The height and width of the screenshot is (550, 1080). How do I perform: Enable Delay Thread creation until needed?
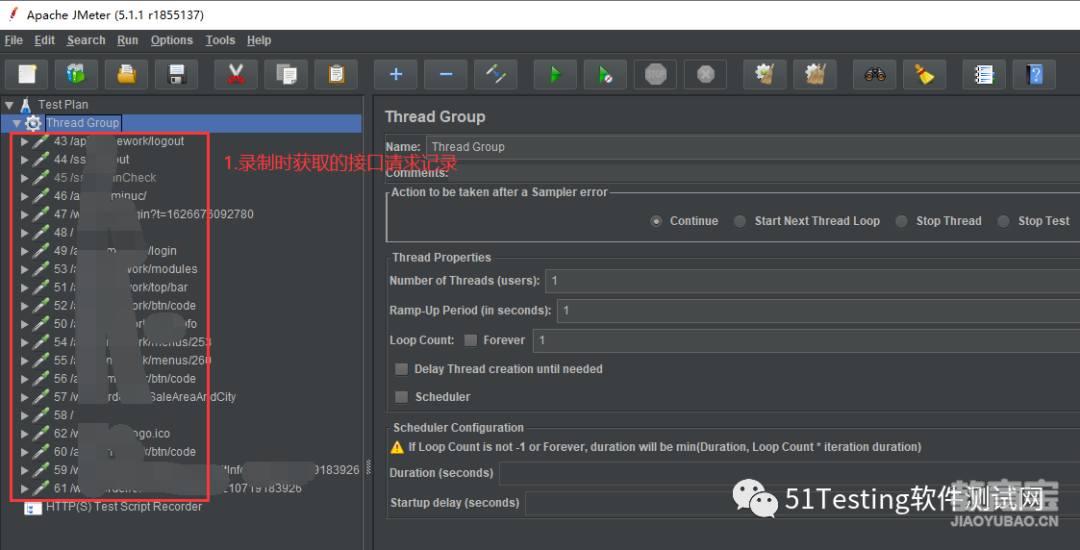pos(402,370)
